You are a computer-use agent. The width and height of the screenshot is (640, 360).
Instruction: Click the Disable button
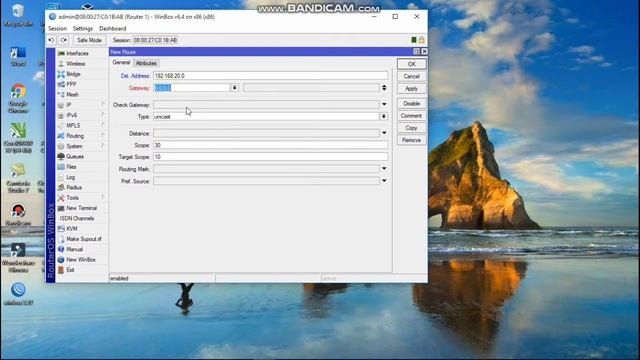point(411,104)
